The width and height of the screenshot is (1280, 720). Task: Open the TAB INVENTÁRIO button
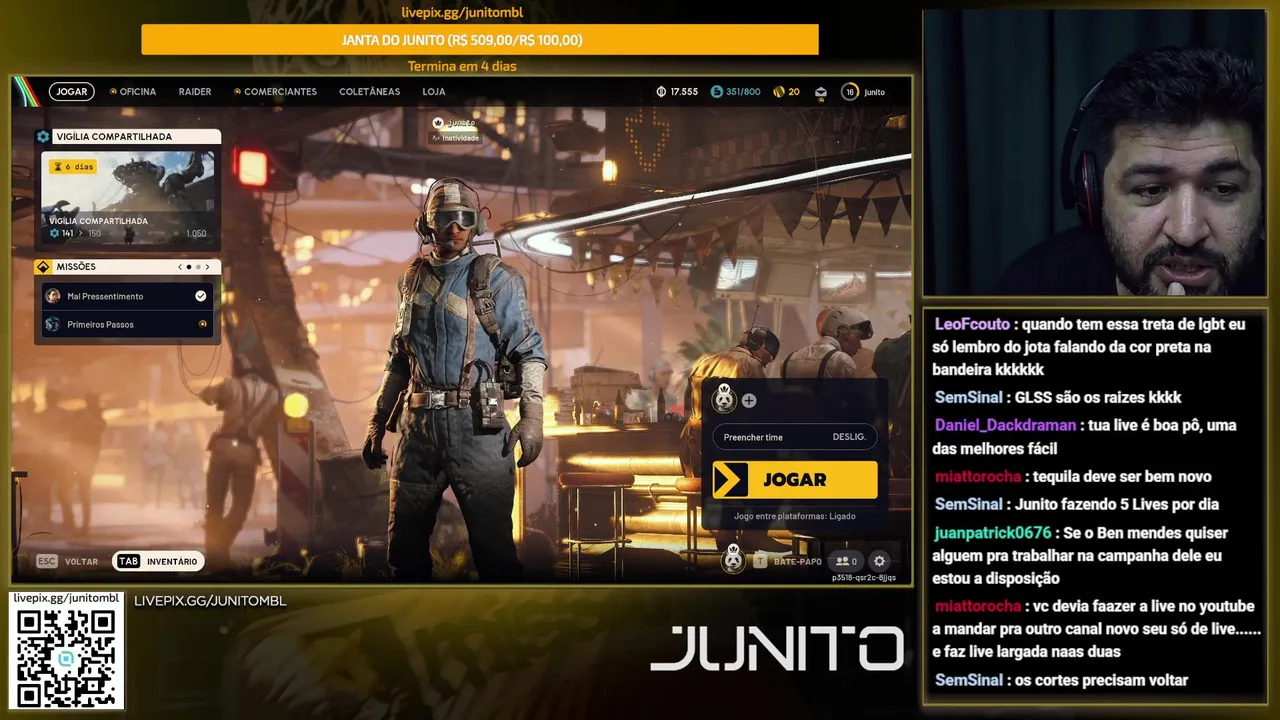(159, 561)
